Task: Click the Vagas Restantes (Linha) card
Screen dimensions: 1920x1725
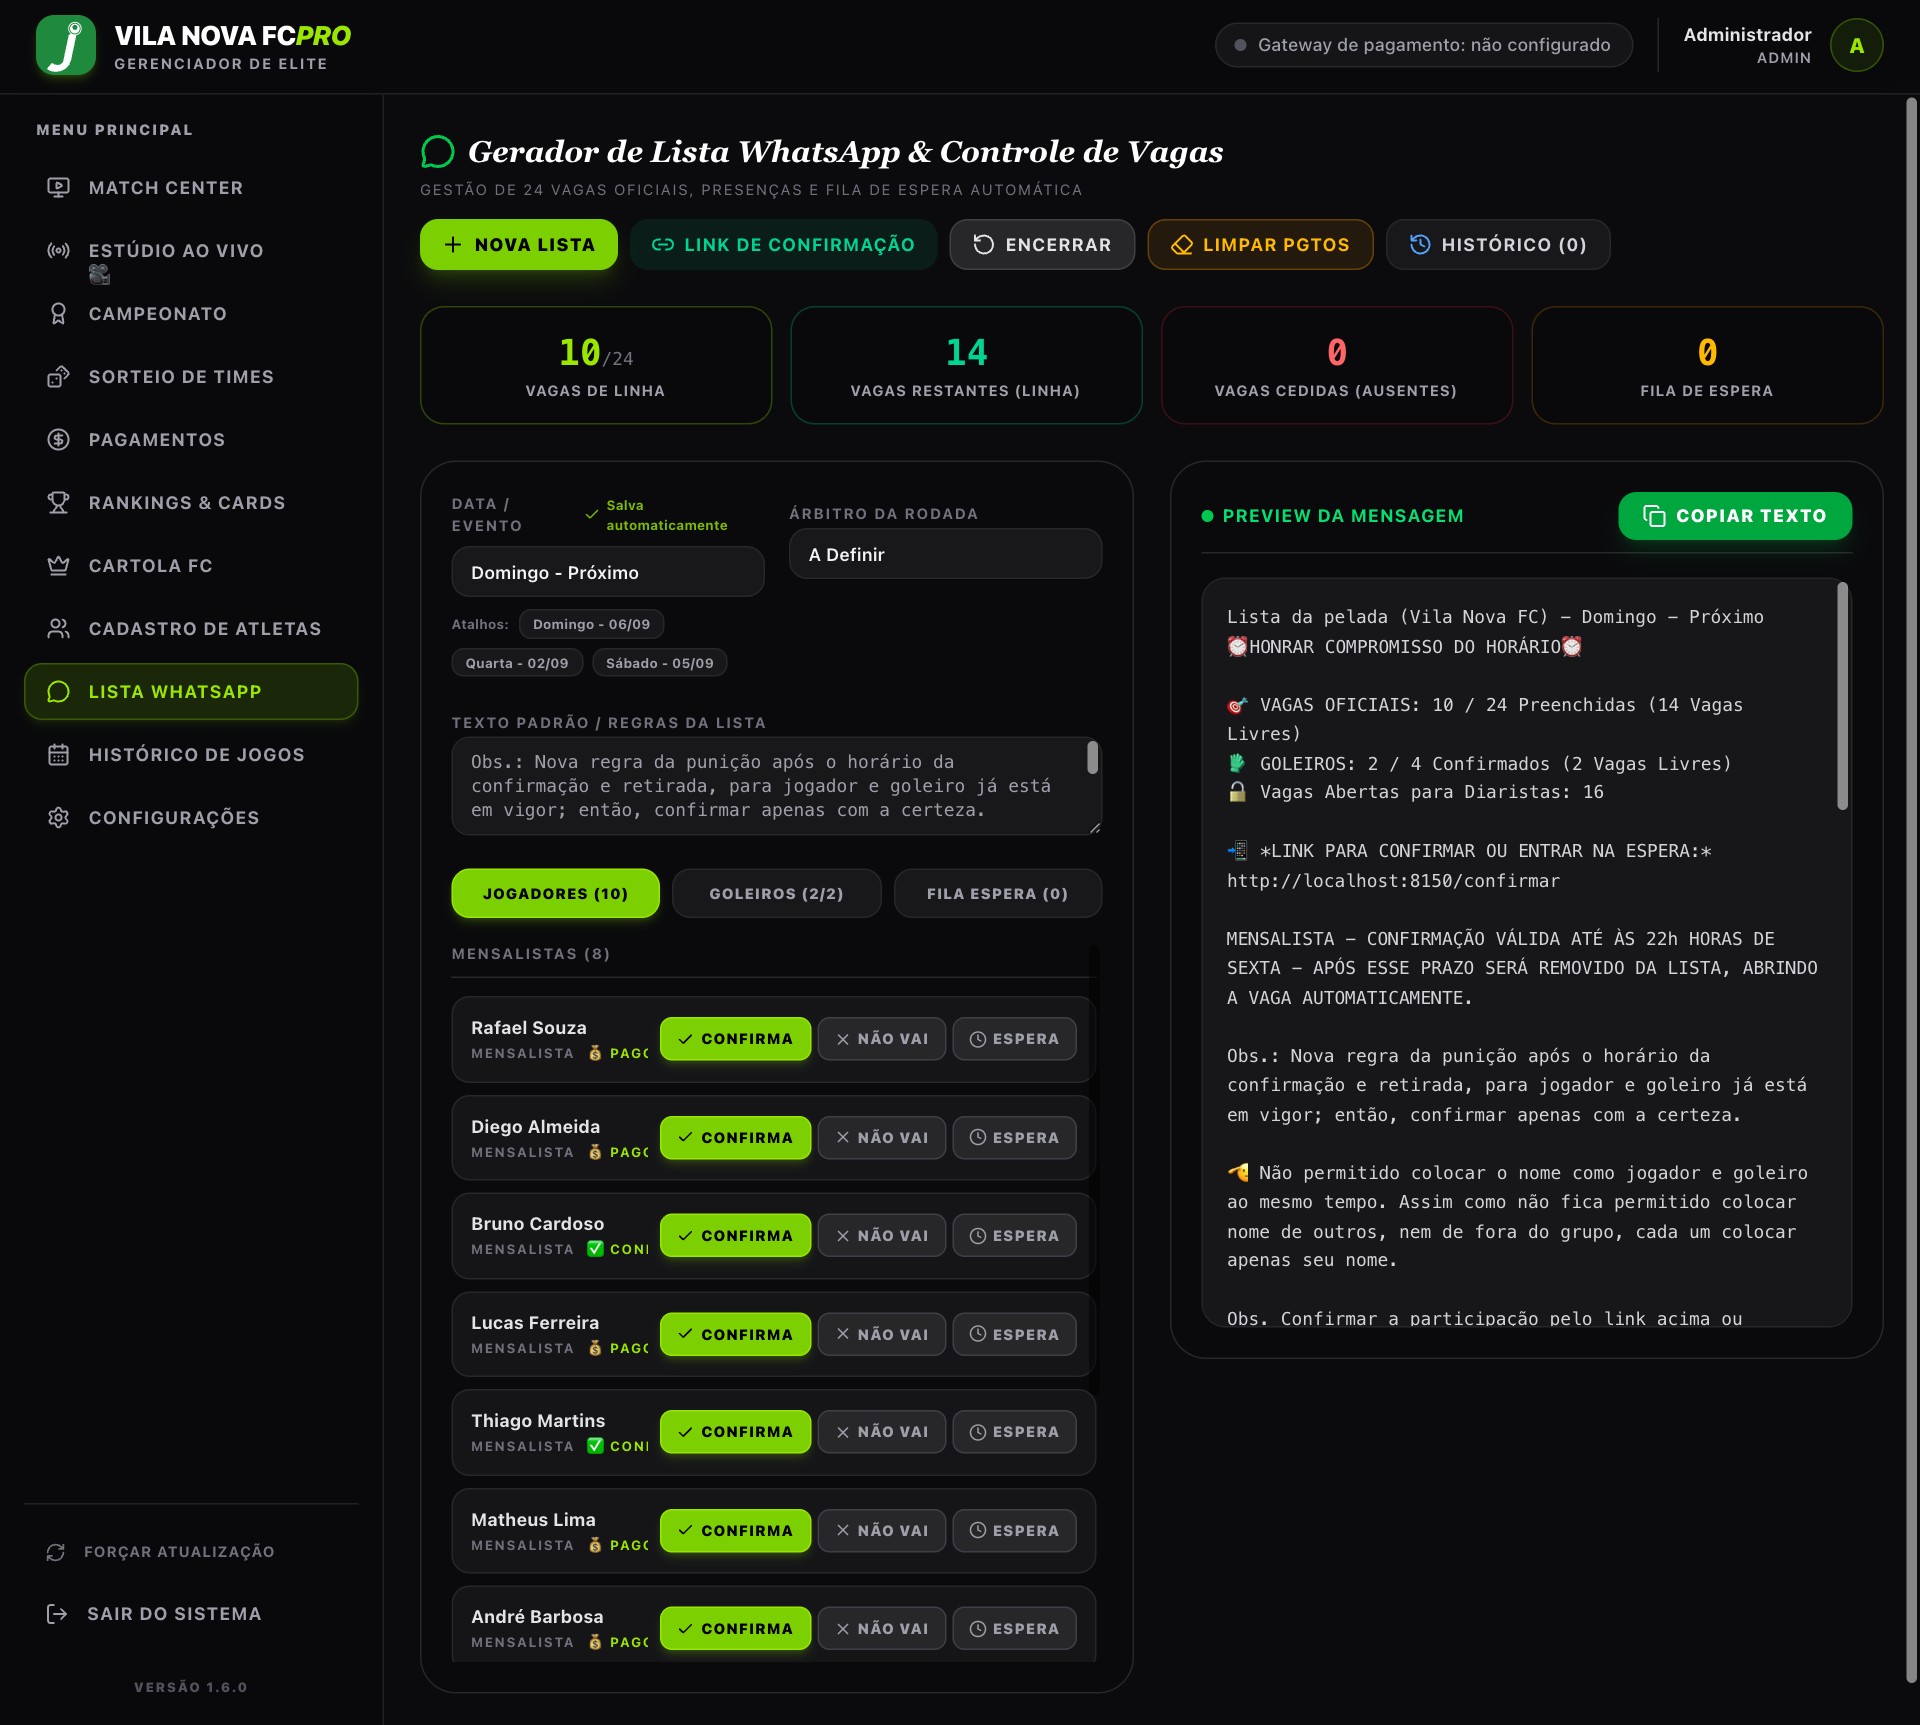Action: 966,365
